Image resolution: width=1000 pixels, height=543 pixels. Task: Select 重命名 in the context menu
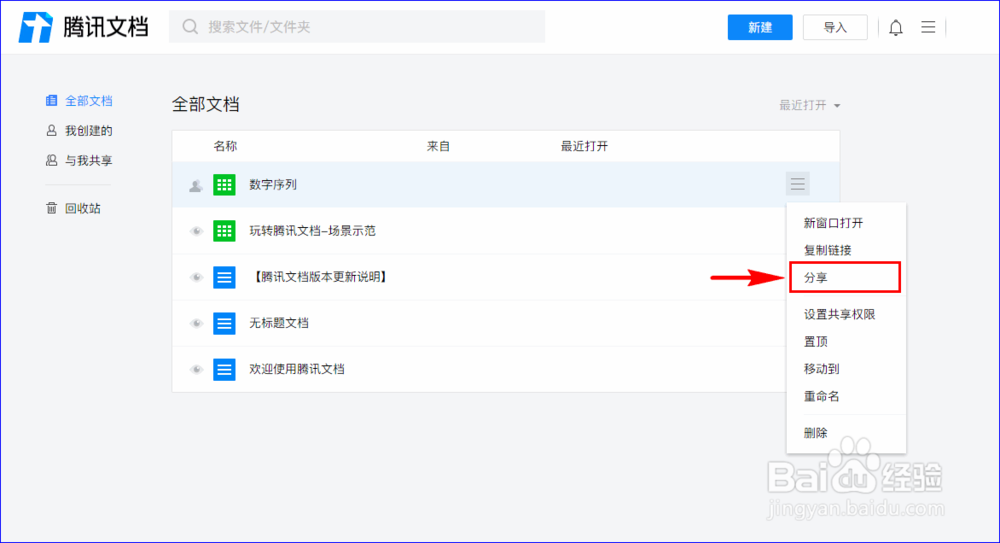pyautogui.click(x=821, y=396)
